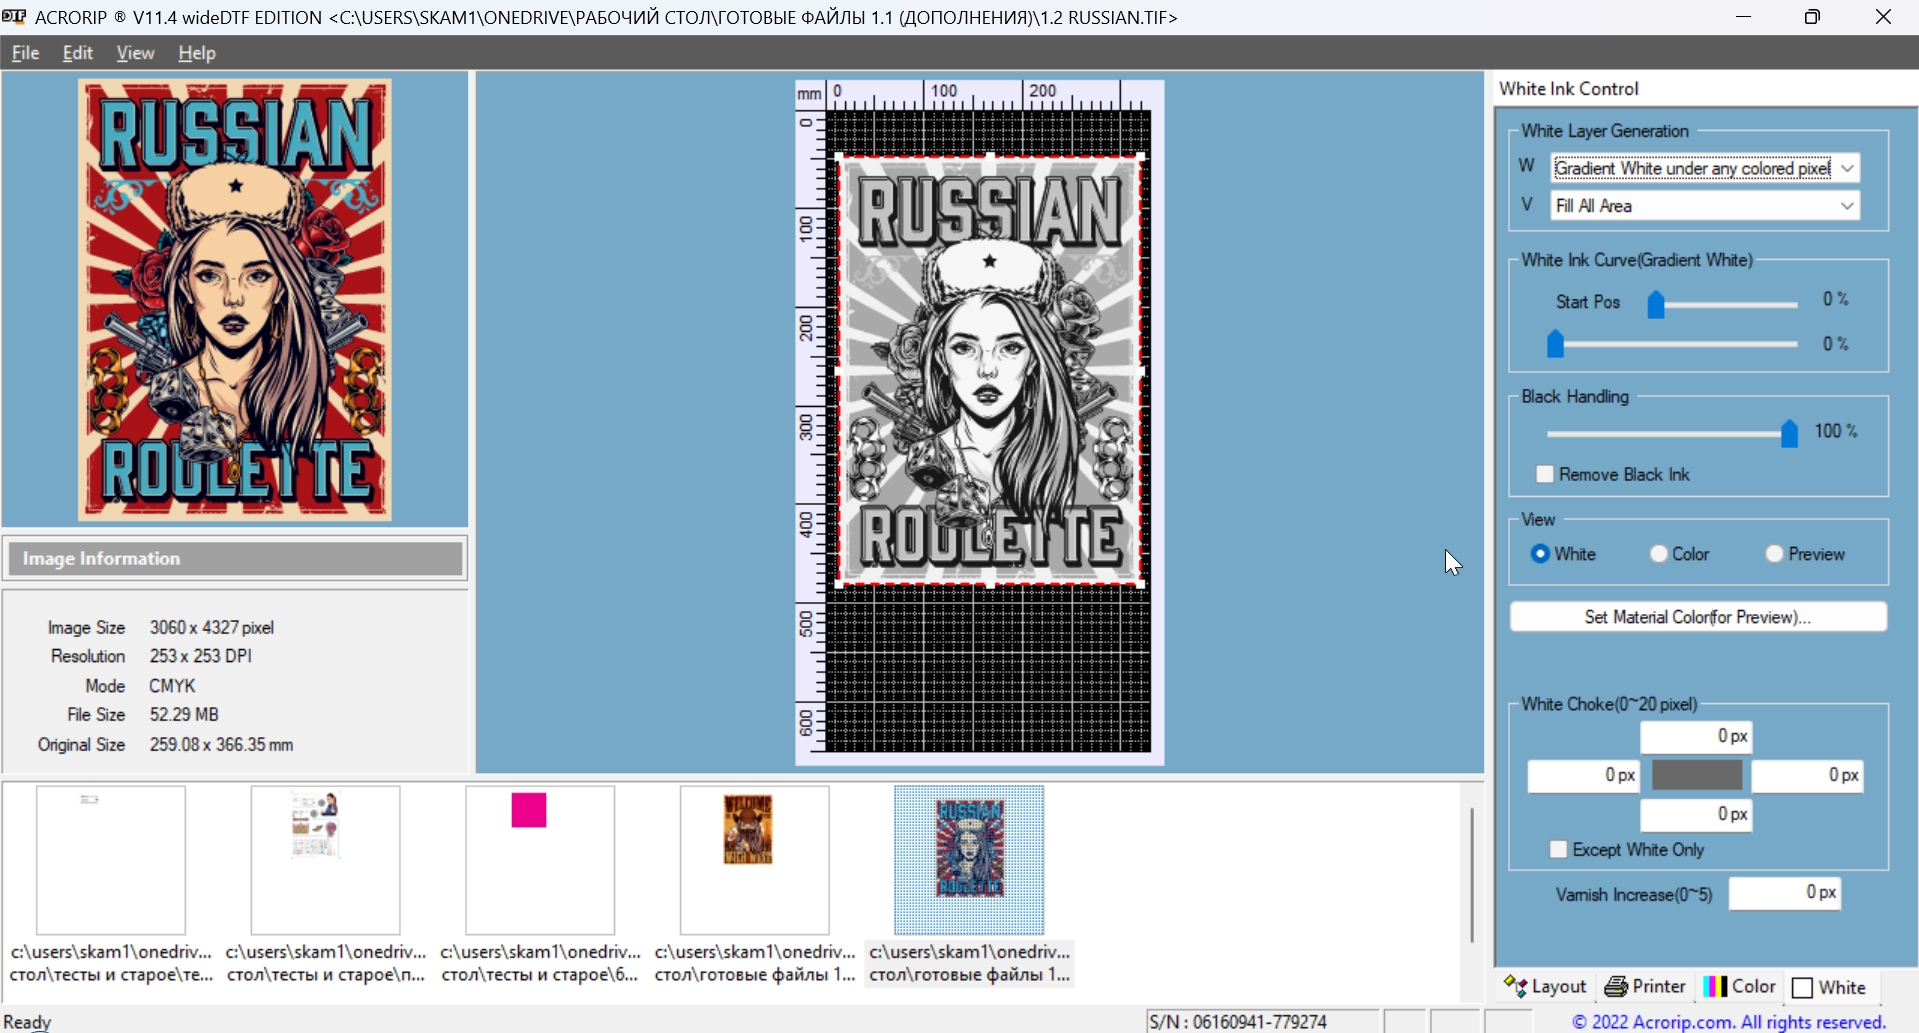Viewport: 1919px width, 1033px height.
Task: Open the brown Welcome poster thumbnail
Action: point(754,859)
